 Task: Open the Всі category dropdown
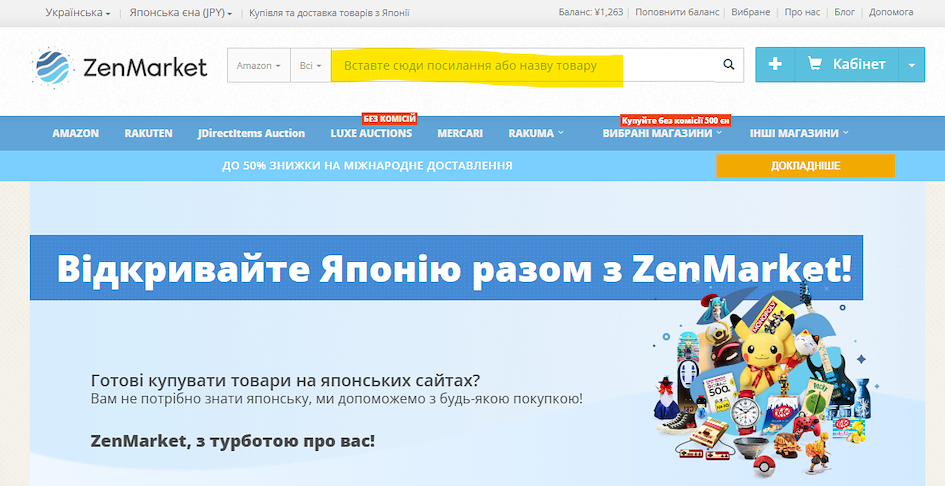click(x=310, y=65)
